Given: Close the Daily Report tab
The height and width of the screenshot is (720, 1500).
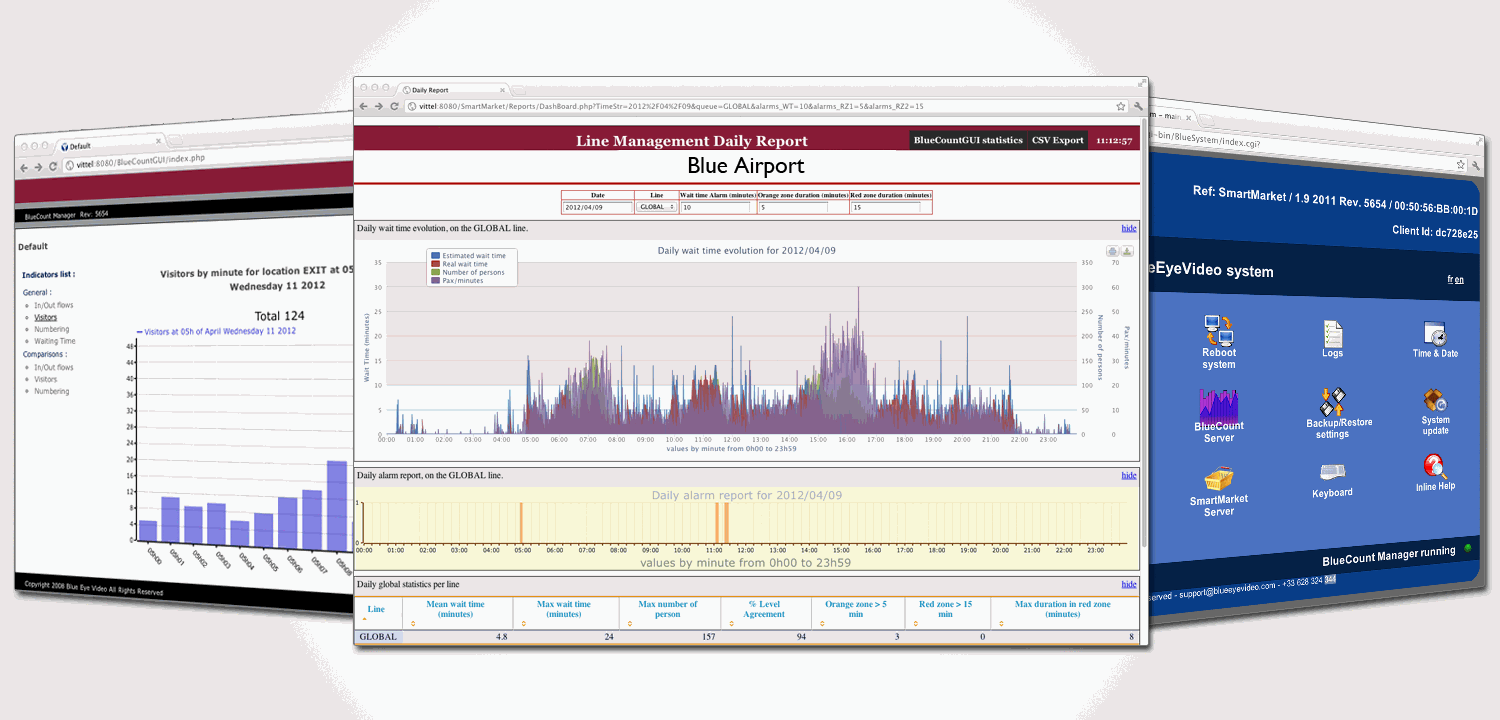Looking at the screenshot, I should click(502, 90).
